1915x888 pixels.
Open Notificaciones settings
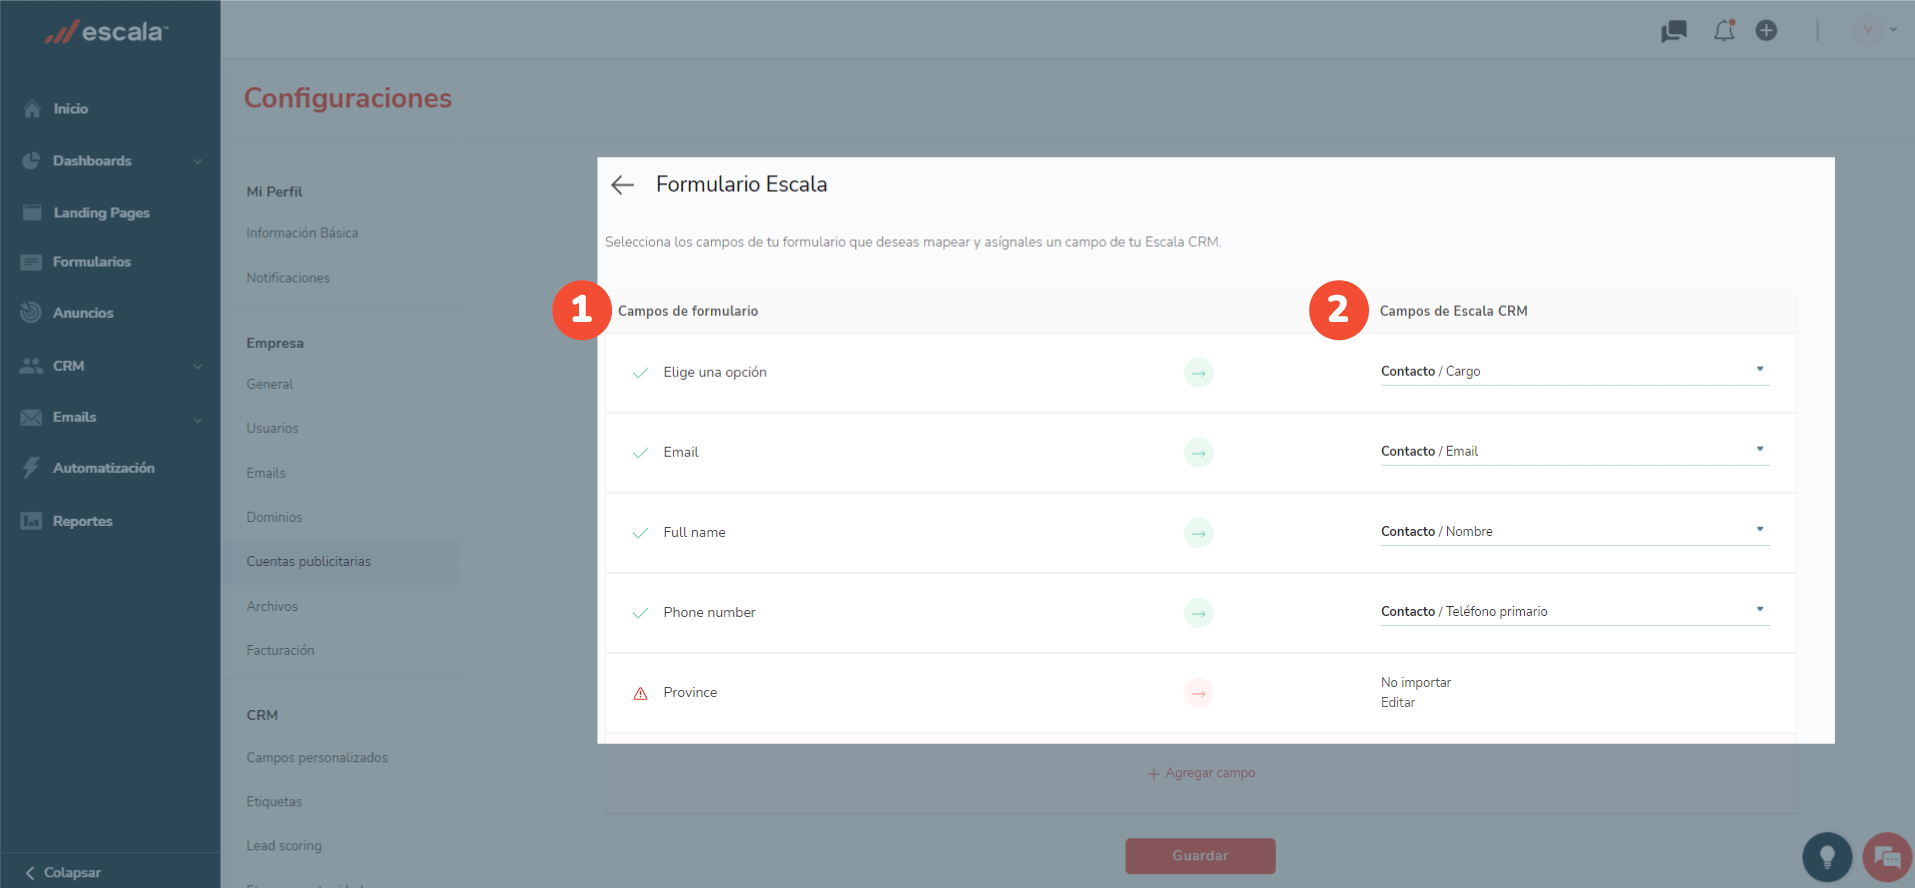pyautogui.click(x=288, y=278)
